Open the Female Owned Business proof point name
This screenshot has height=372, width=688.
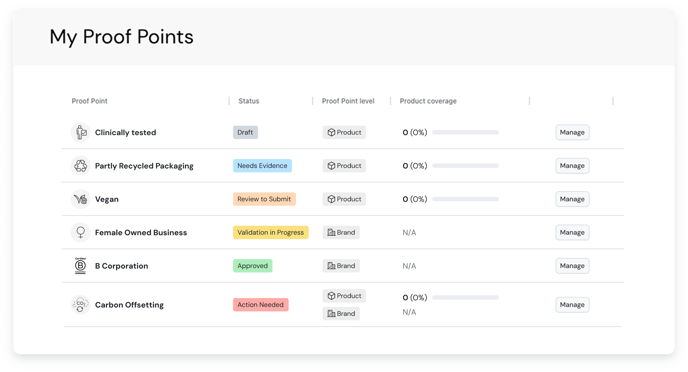[141, 232]
